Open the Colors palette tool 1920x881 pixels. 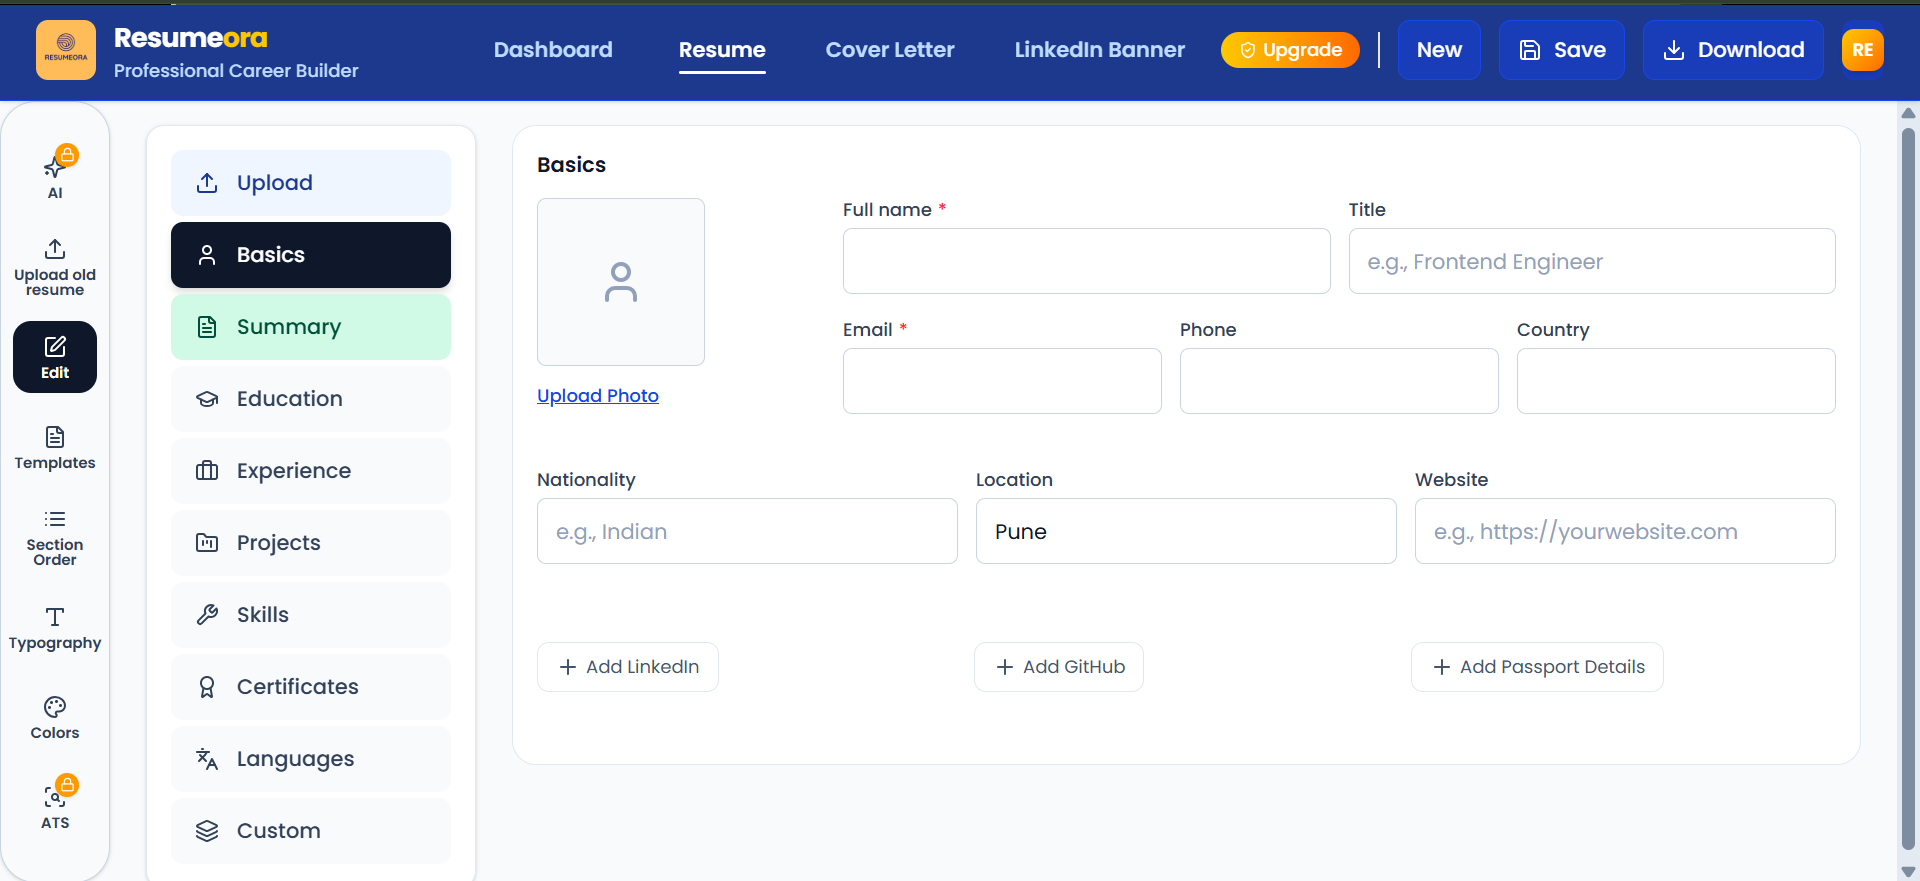click(55, 718)
